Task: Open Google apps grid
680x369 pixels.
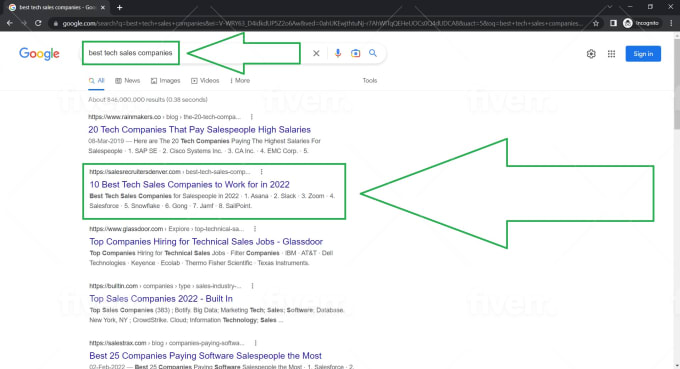Action: pyautogui.click(x=611, y=54)
